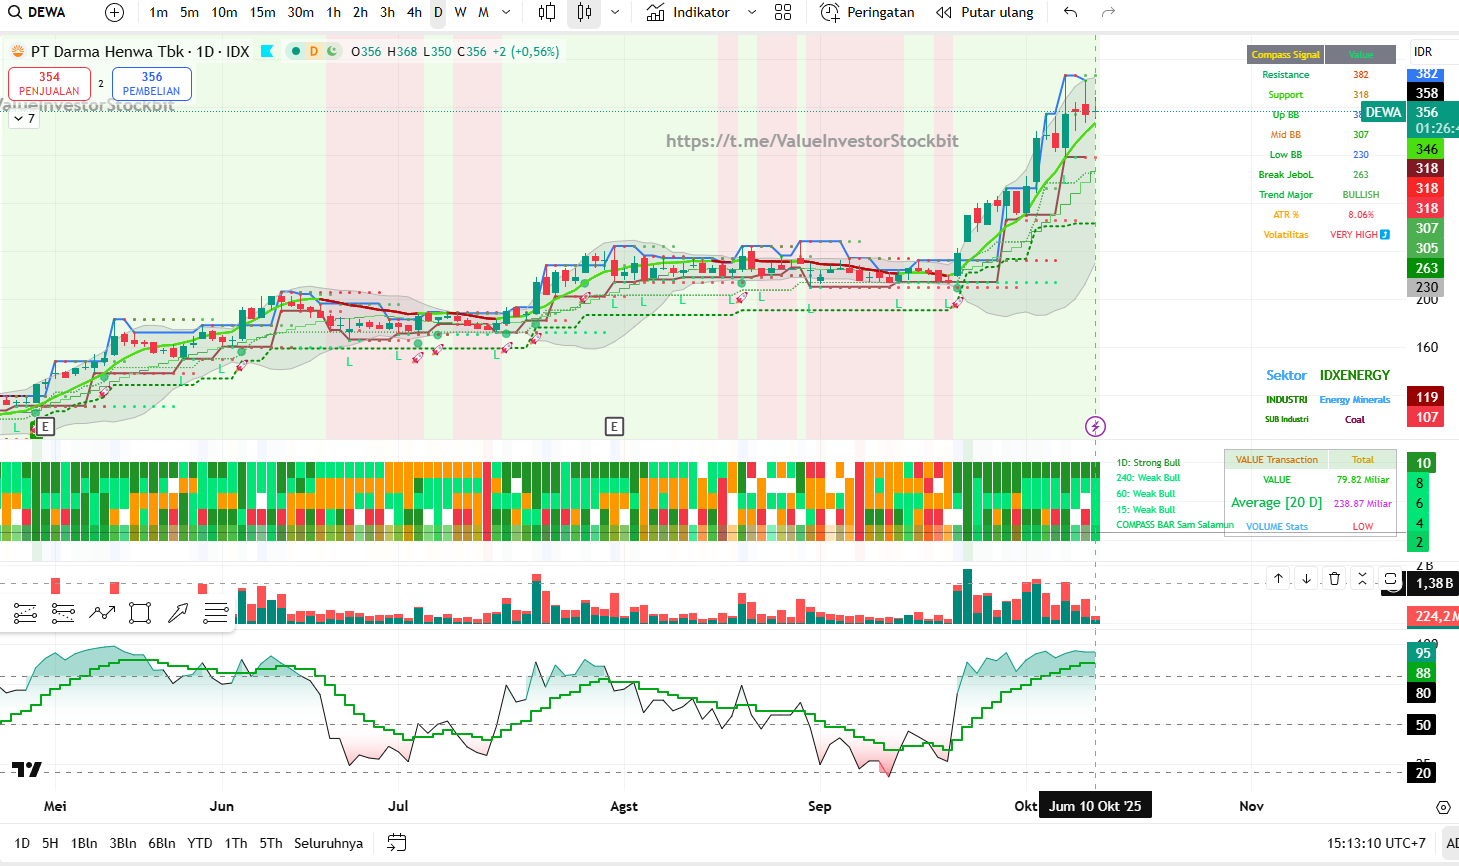This screenshot has height=866, width=1459.
Task: Set date range to 1Bln
Action: coord(84,843)
